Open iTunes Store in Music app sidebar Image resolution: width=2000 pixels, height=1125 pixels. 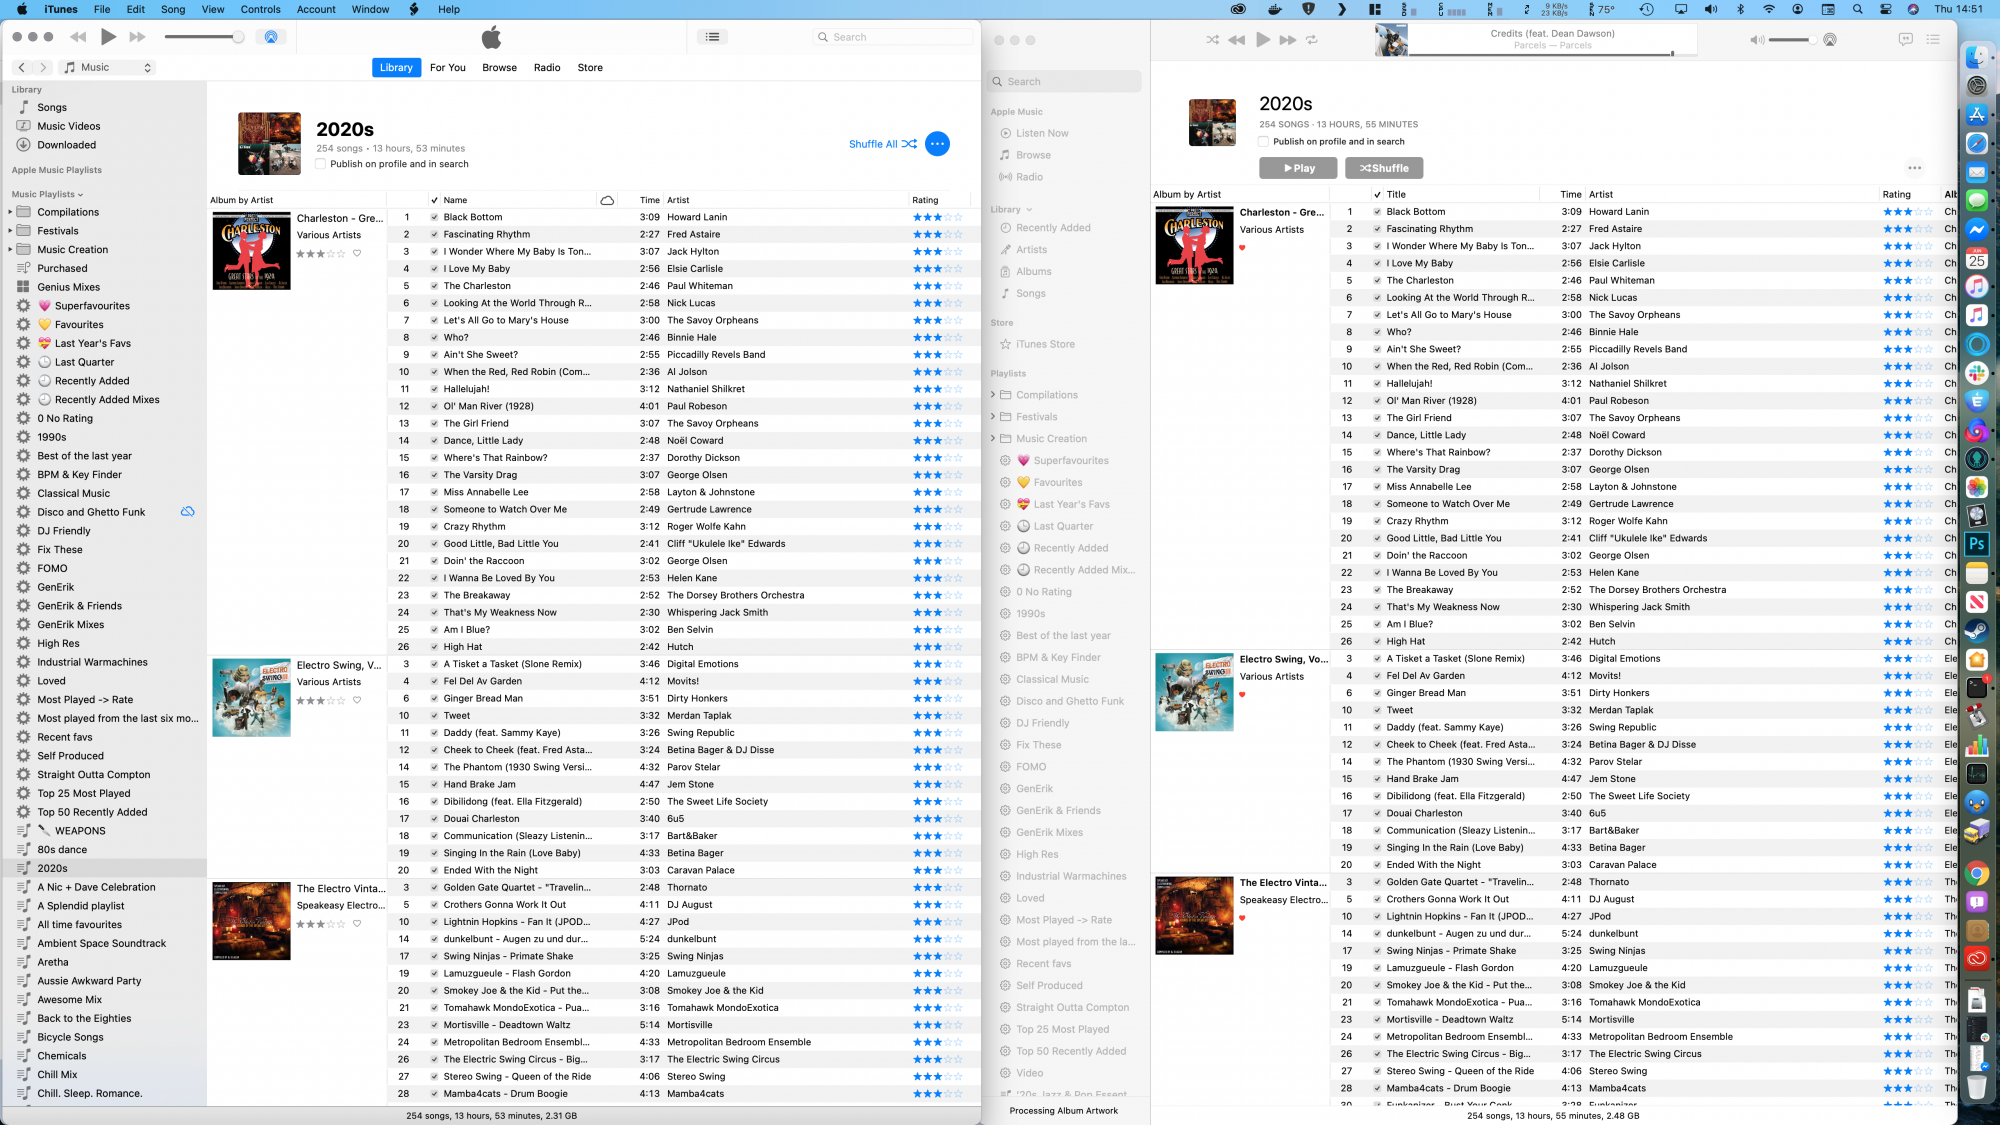coord(1045,344)
